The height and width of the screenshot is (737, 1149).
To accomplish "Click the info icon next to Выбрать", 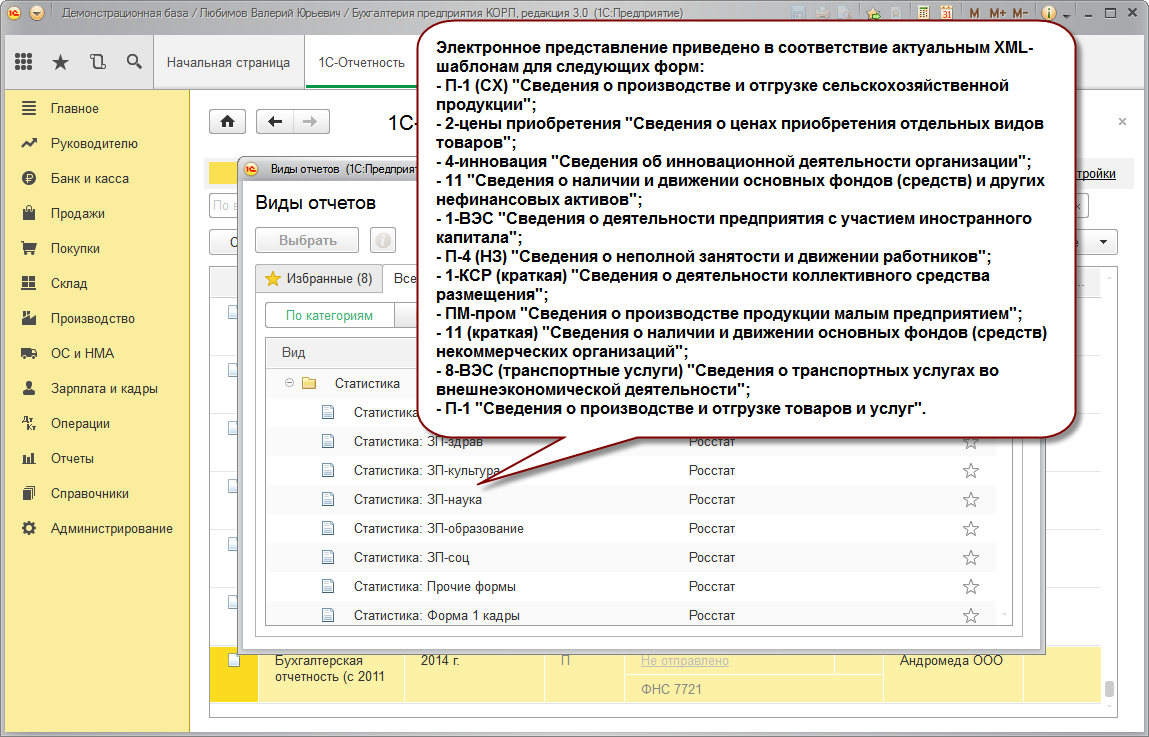I will 383,240.
